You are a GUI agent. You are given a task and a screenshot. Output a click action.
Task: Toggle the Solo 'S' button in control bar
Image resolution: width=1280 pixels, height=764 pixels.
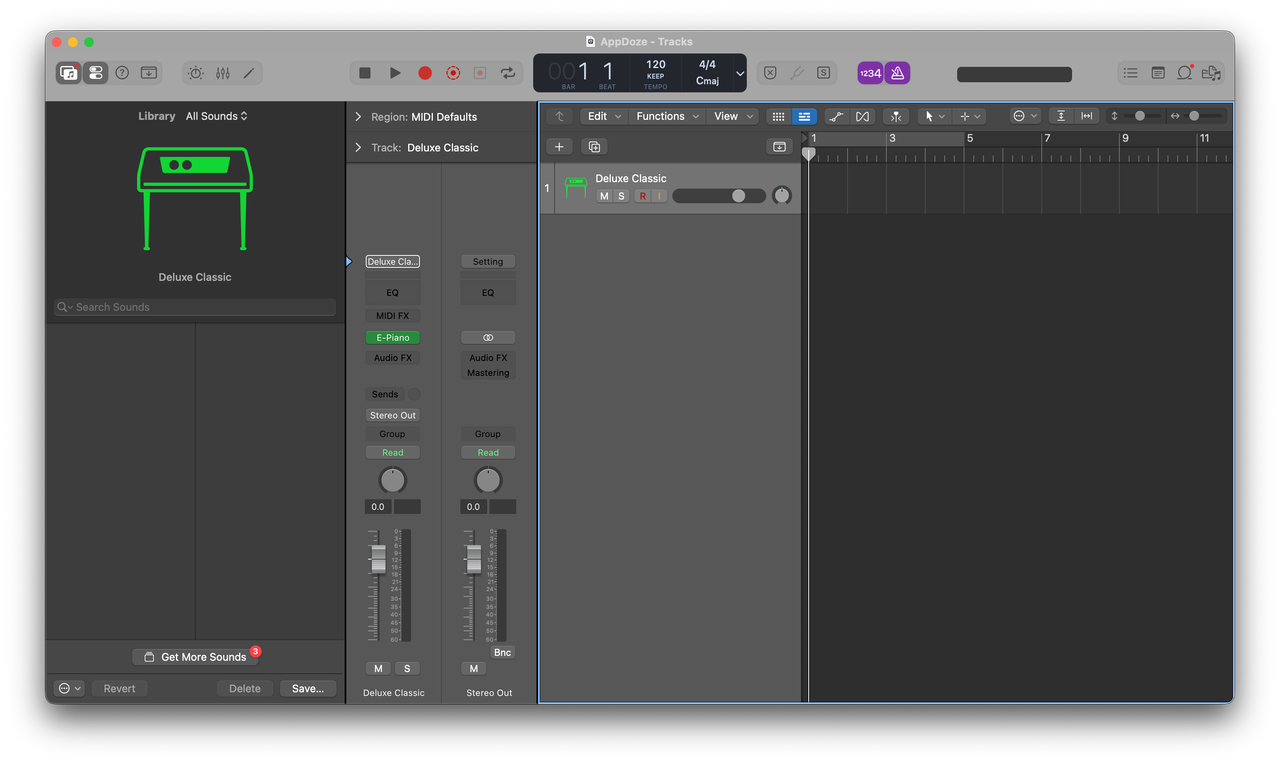[x=823, y=73]
